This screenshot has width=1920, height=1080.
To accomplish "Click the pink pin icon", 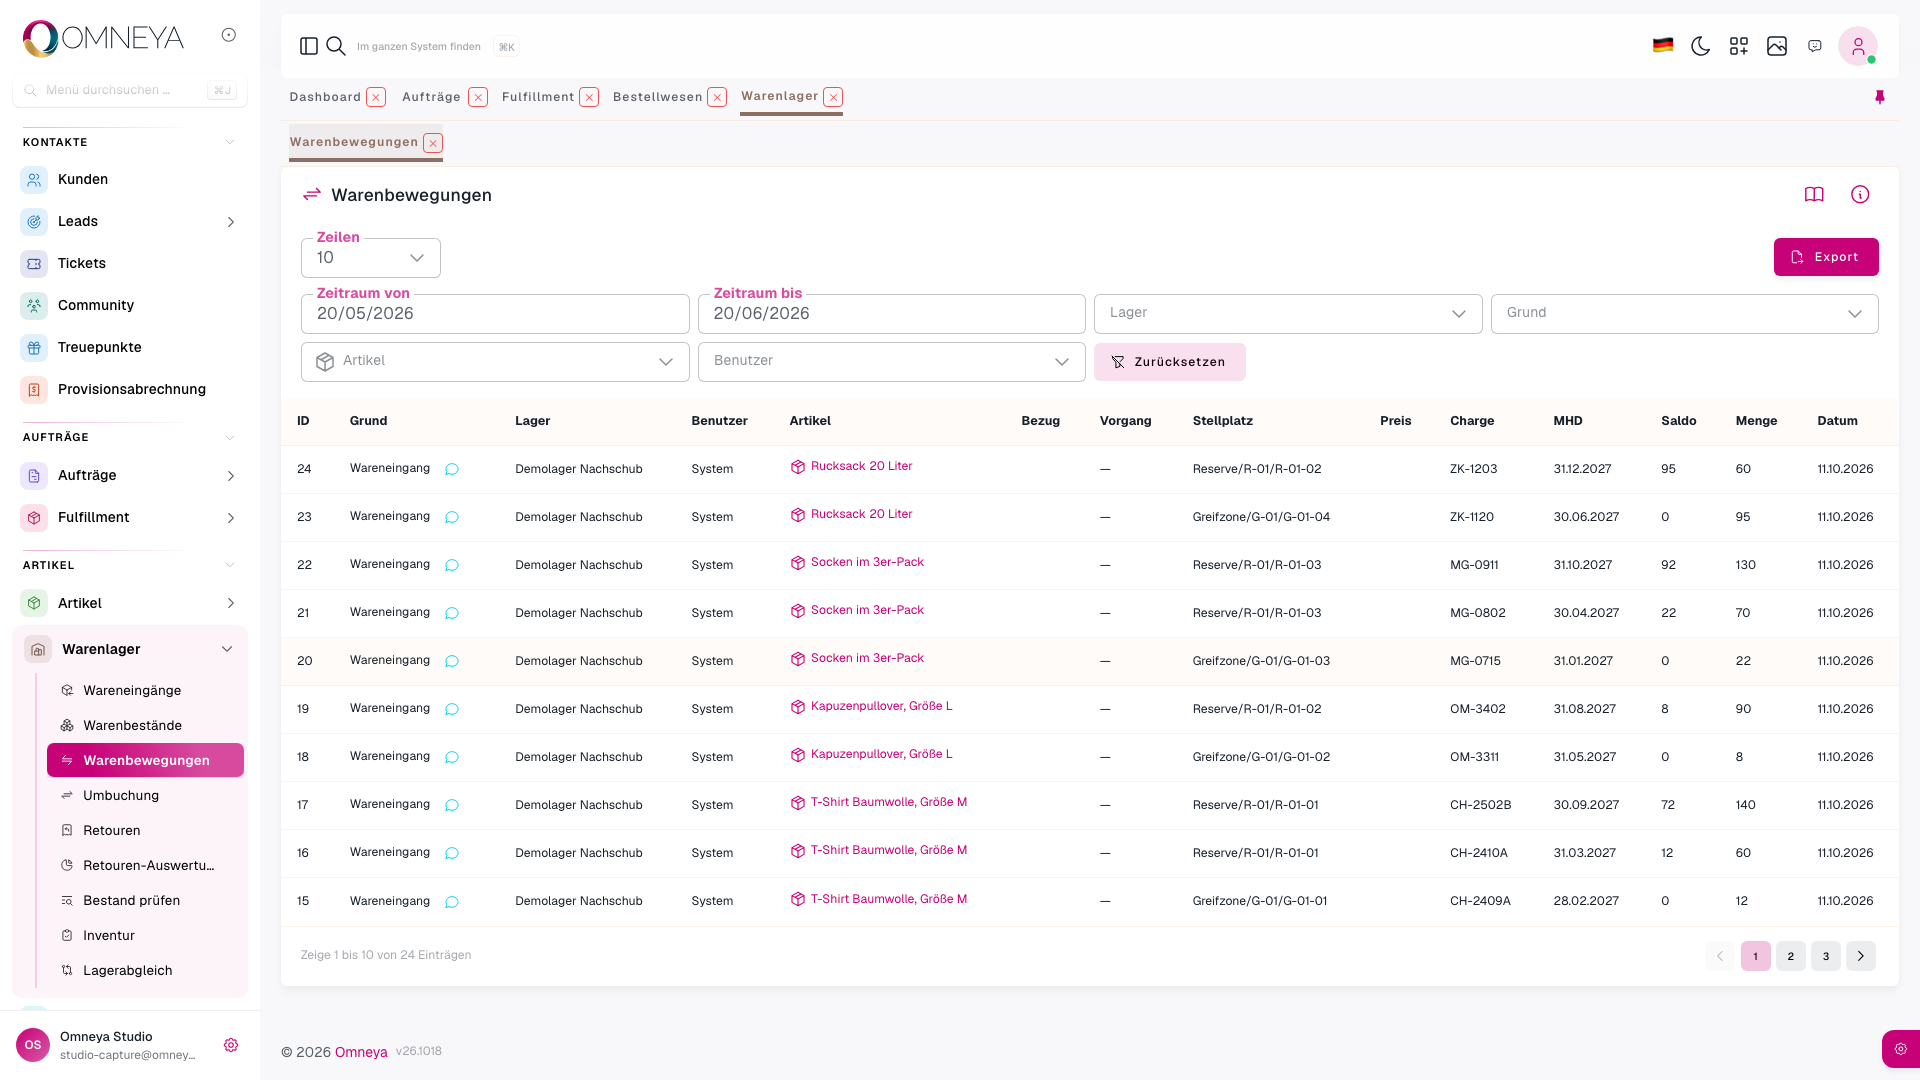I will tap(1880, 97).
